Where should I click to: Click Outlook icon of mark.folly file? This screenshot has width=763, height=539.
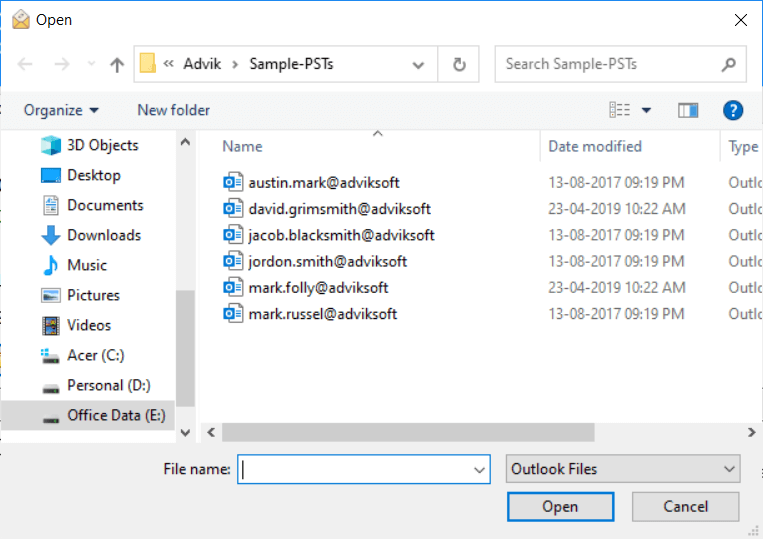click(x=233, y=287)
